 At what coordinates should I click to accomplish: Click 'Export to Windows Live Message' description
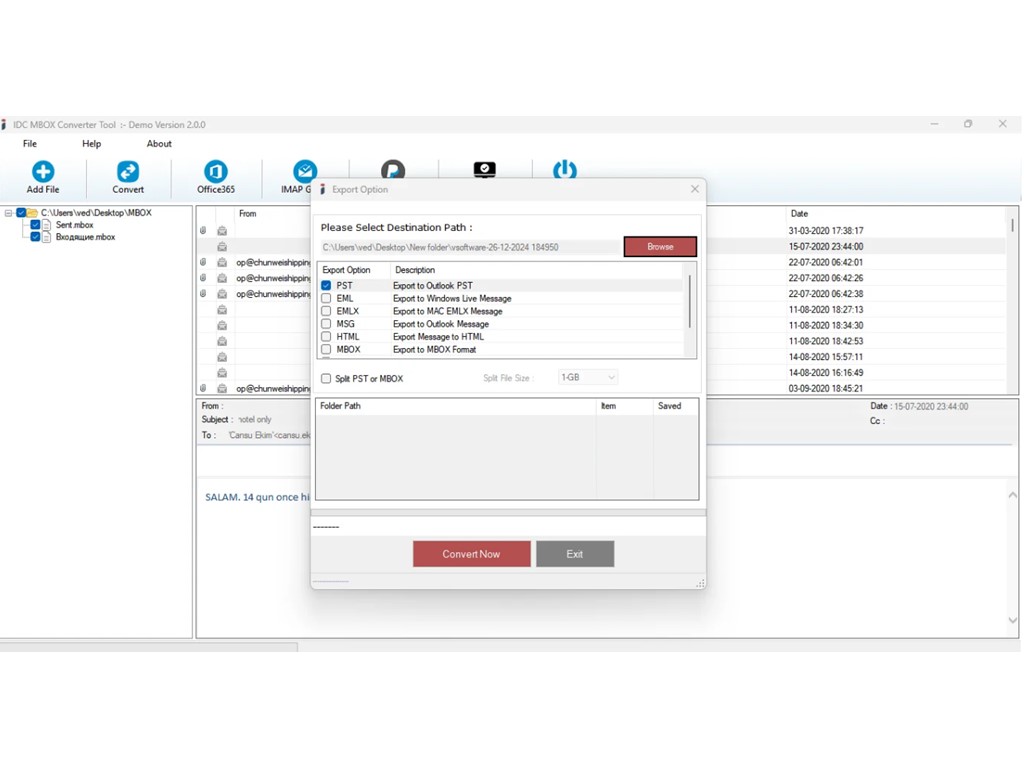pyautogui.click(x=452, y=298)
